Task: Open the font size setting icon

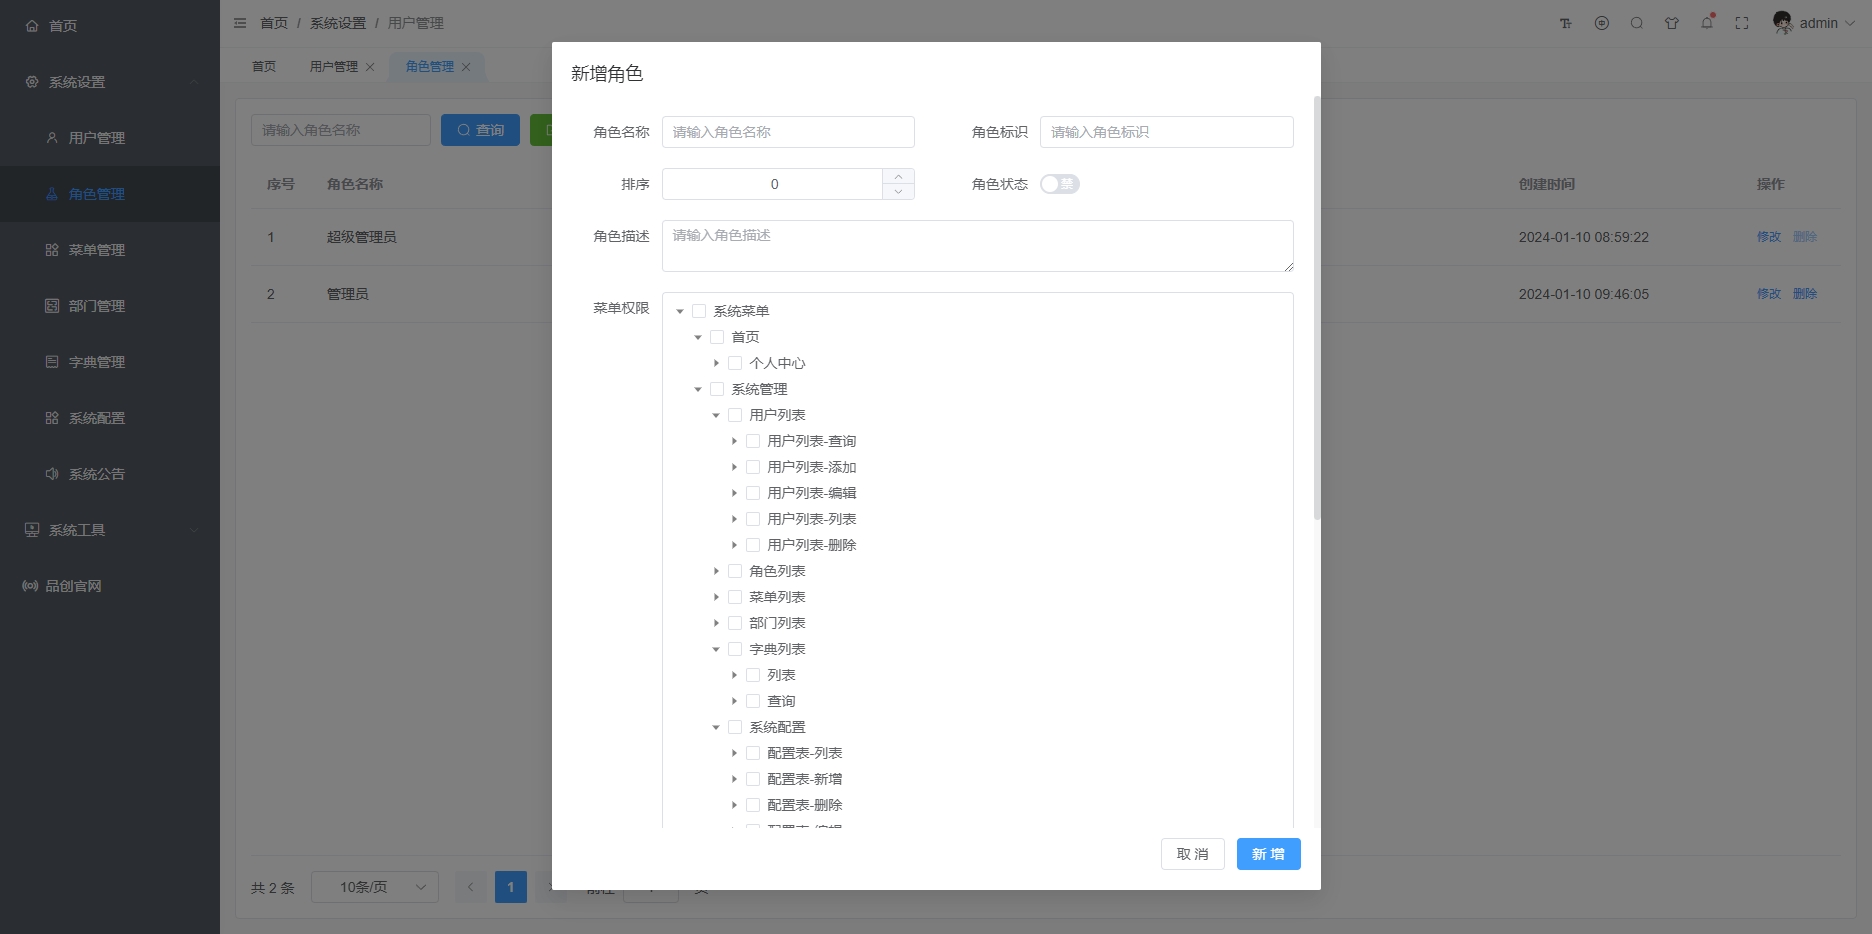Action: tap(1566, 23)
